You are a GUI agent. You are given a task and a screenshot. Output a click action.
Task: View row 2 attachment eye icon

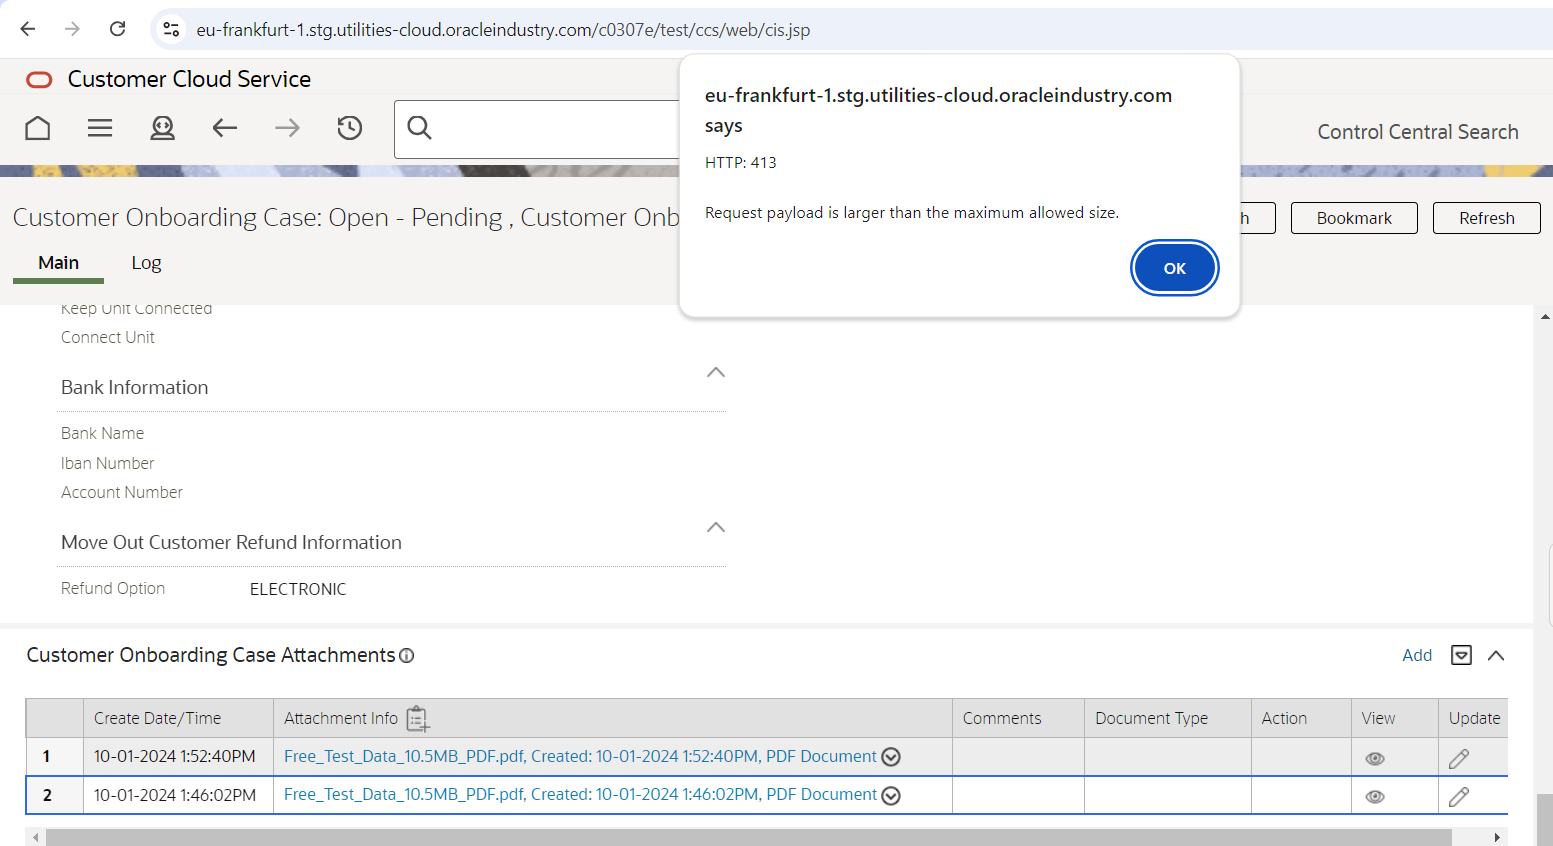pyautogui.click(x=1375, y=797)
